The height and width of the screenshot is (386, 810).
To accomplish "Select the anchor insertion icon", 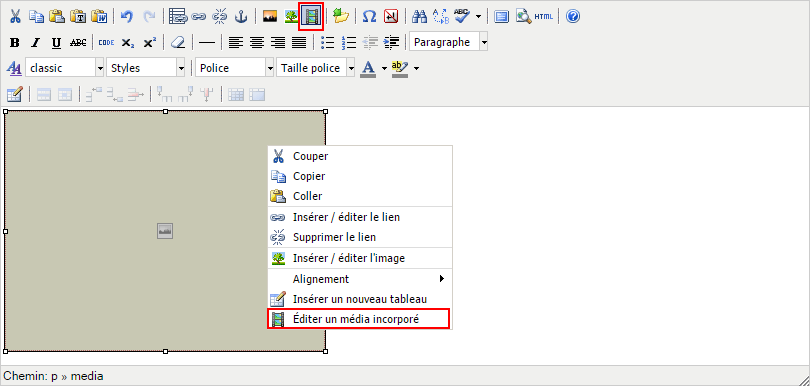I will point(241,17).
